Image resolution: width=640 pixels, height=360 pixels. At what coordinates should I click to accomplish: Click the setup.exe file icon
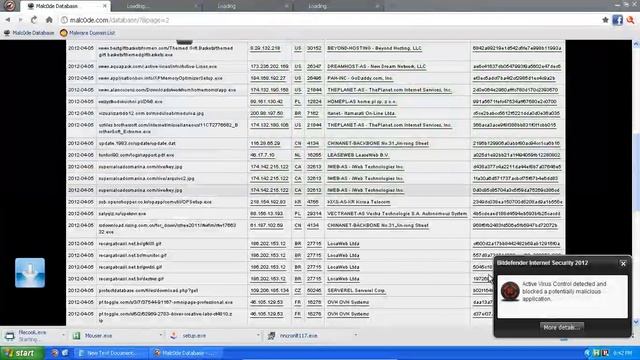click(x=174, y=336)
